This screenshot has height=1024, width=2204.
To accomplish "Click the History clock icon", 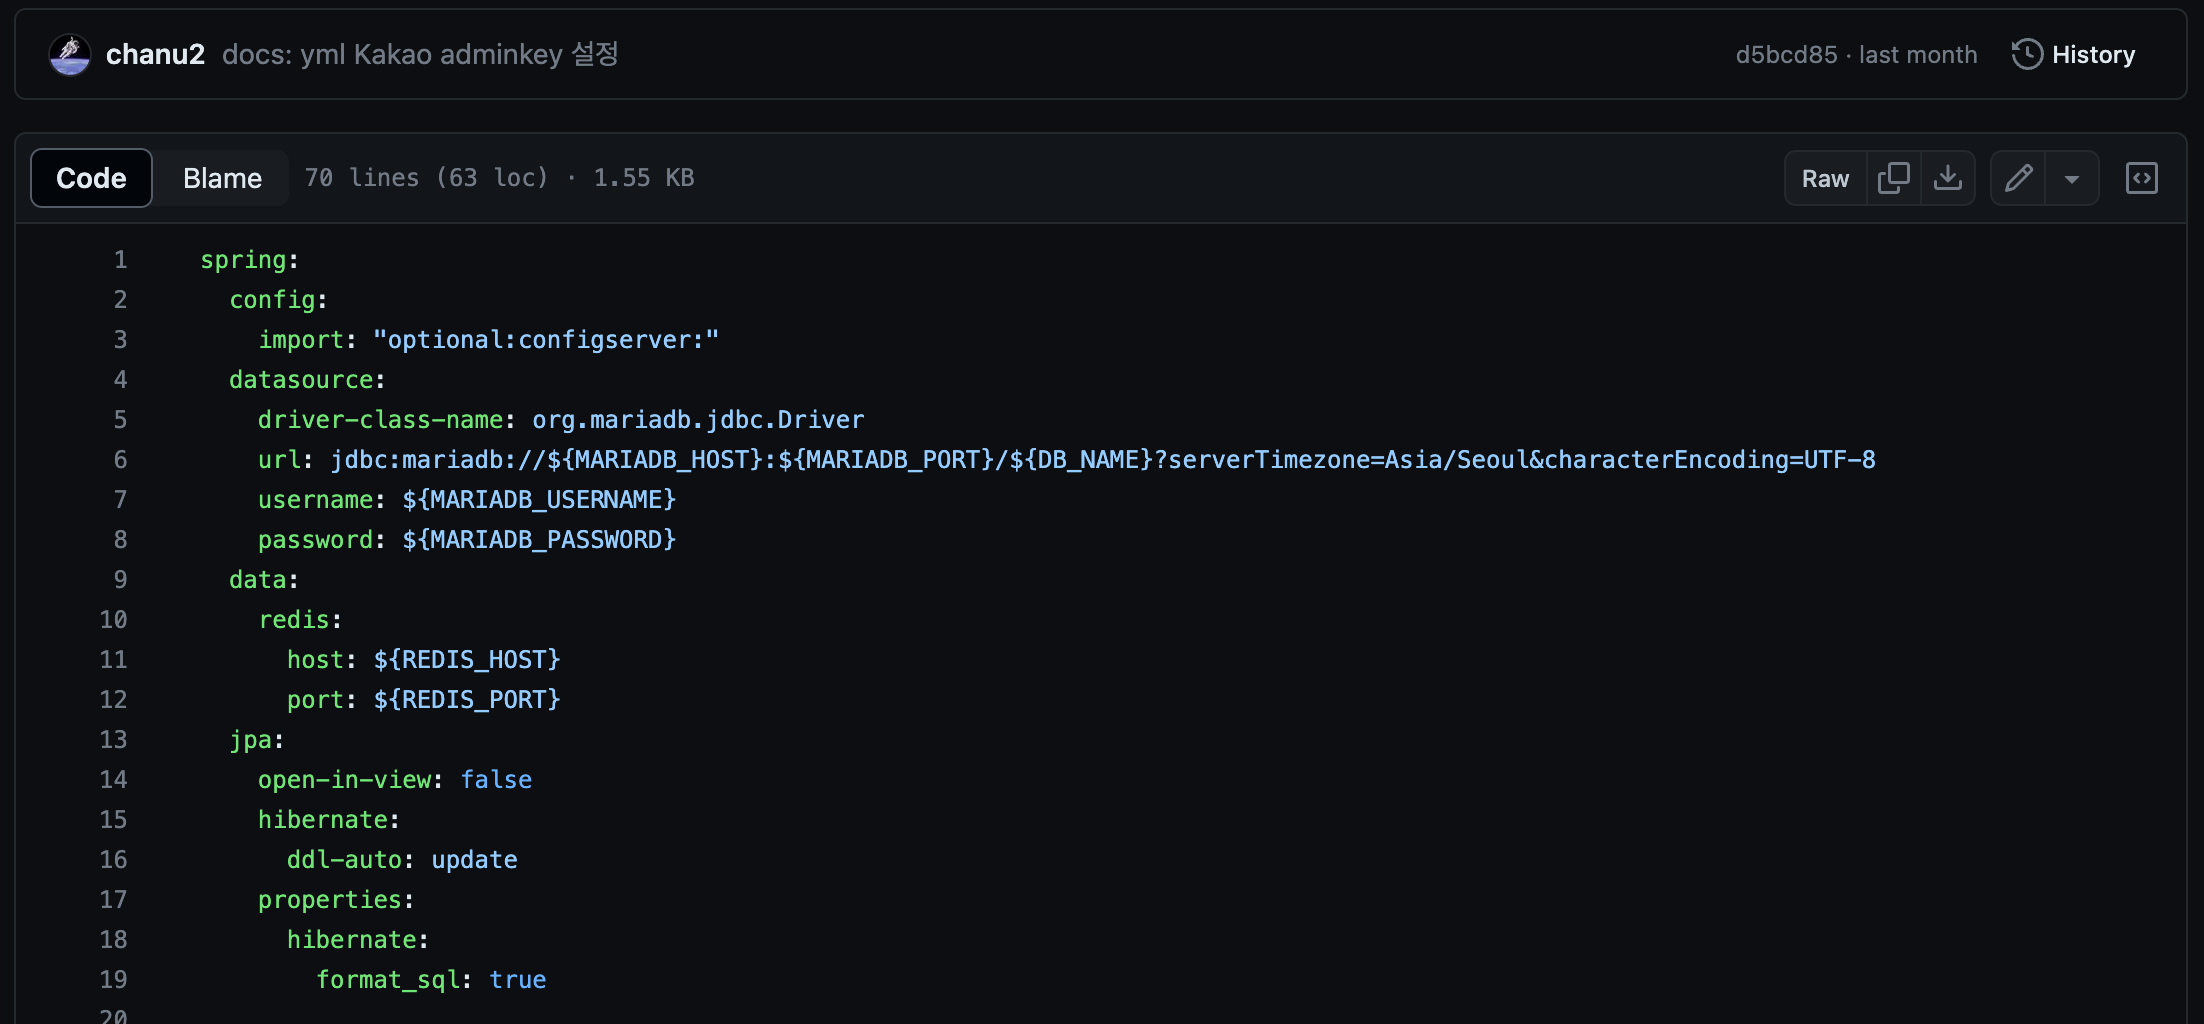I will [2027, 54].
